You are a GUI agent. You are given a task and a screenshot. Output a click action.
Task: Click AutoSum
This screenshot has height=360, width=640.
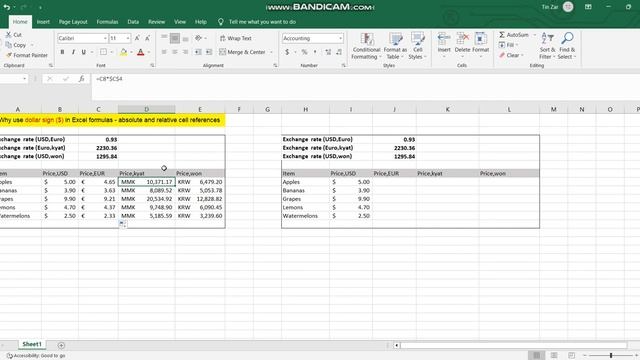coord(514,35)
